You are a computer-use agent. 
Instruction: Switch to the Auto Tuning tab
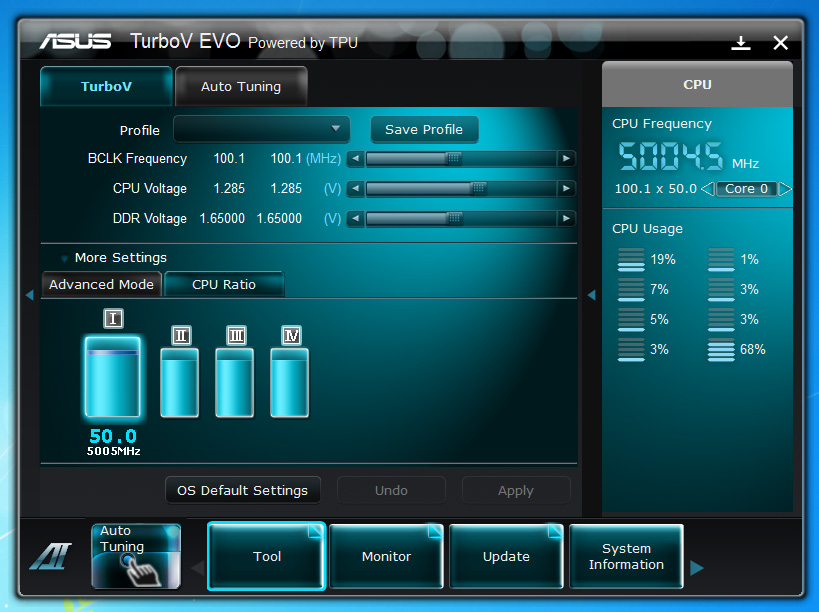tap(241, 86)
